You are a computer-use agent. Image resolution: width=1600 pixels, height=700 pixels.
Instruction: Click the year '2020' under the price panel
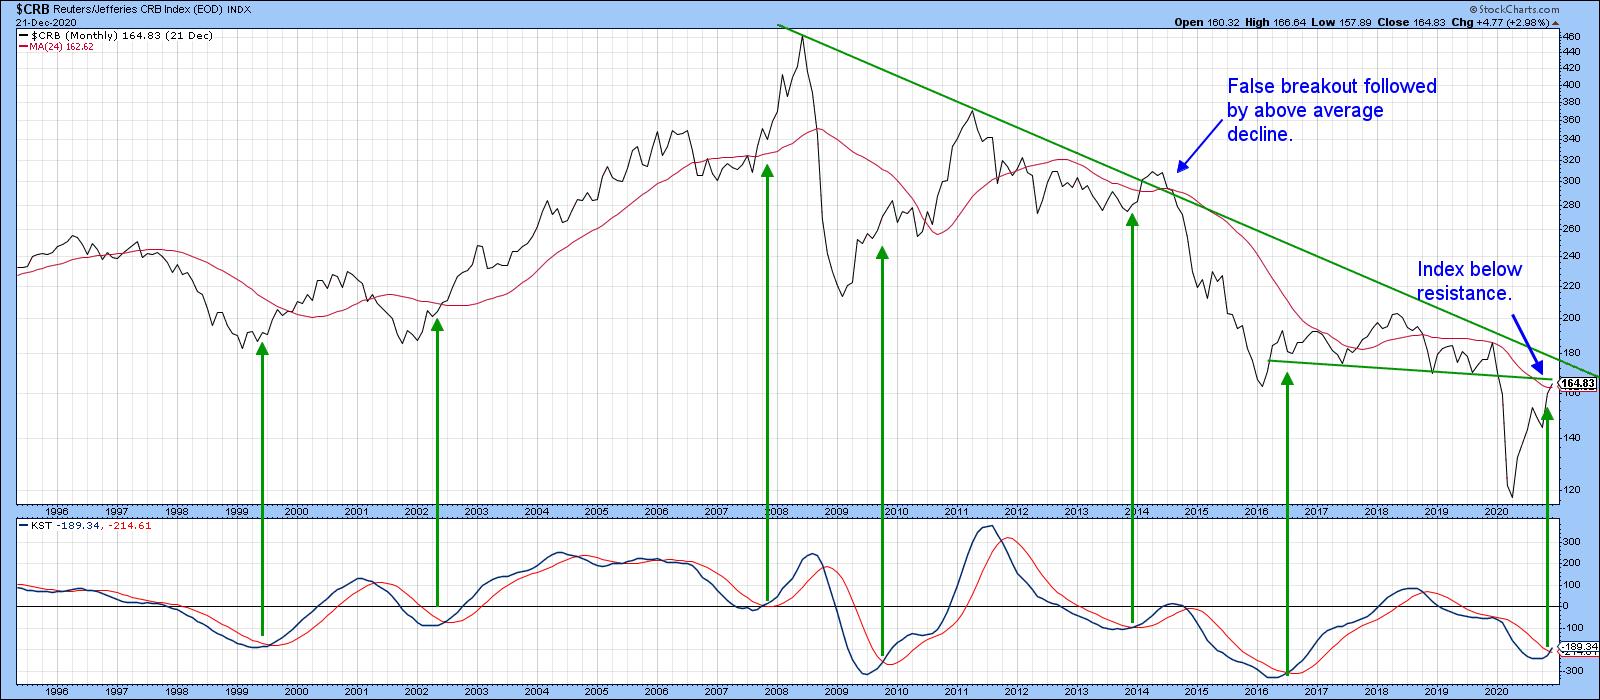pos(1497,511)
